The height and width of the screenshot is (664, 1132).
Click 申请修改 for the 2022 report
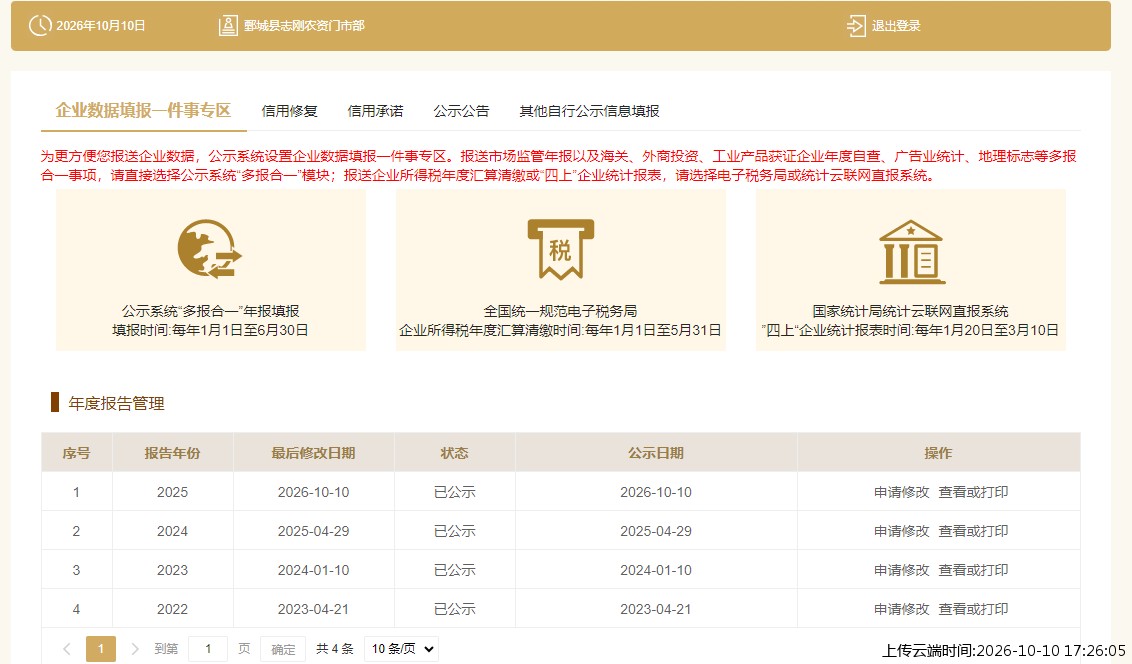[902, 609]
